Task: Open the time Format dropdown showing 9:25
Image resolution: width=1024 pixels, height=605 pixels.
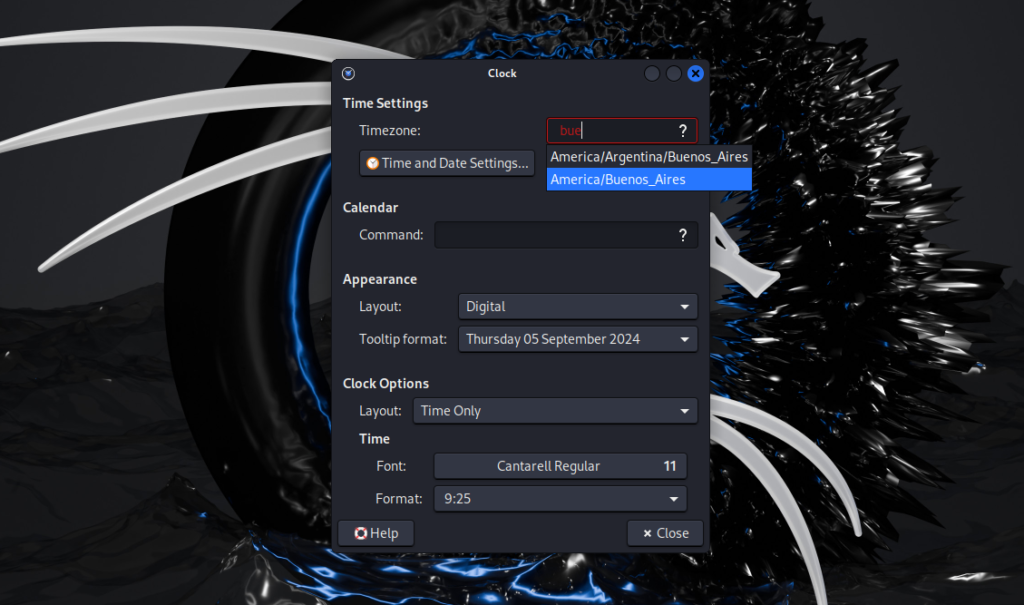Action: 560,498
